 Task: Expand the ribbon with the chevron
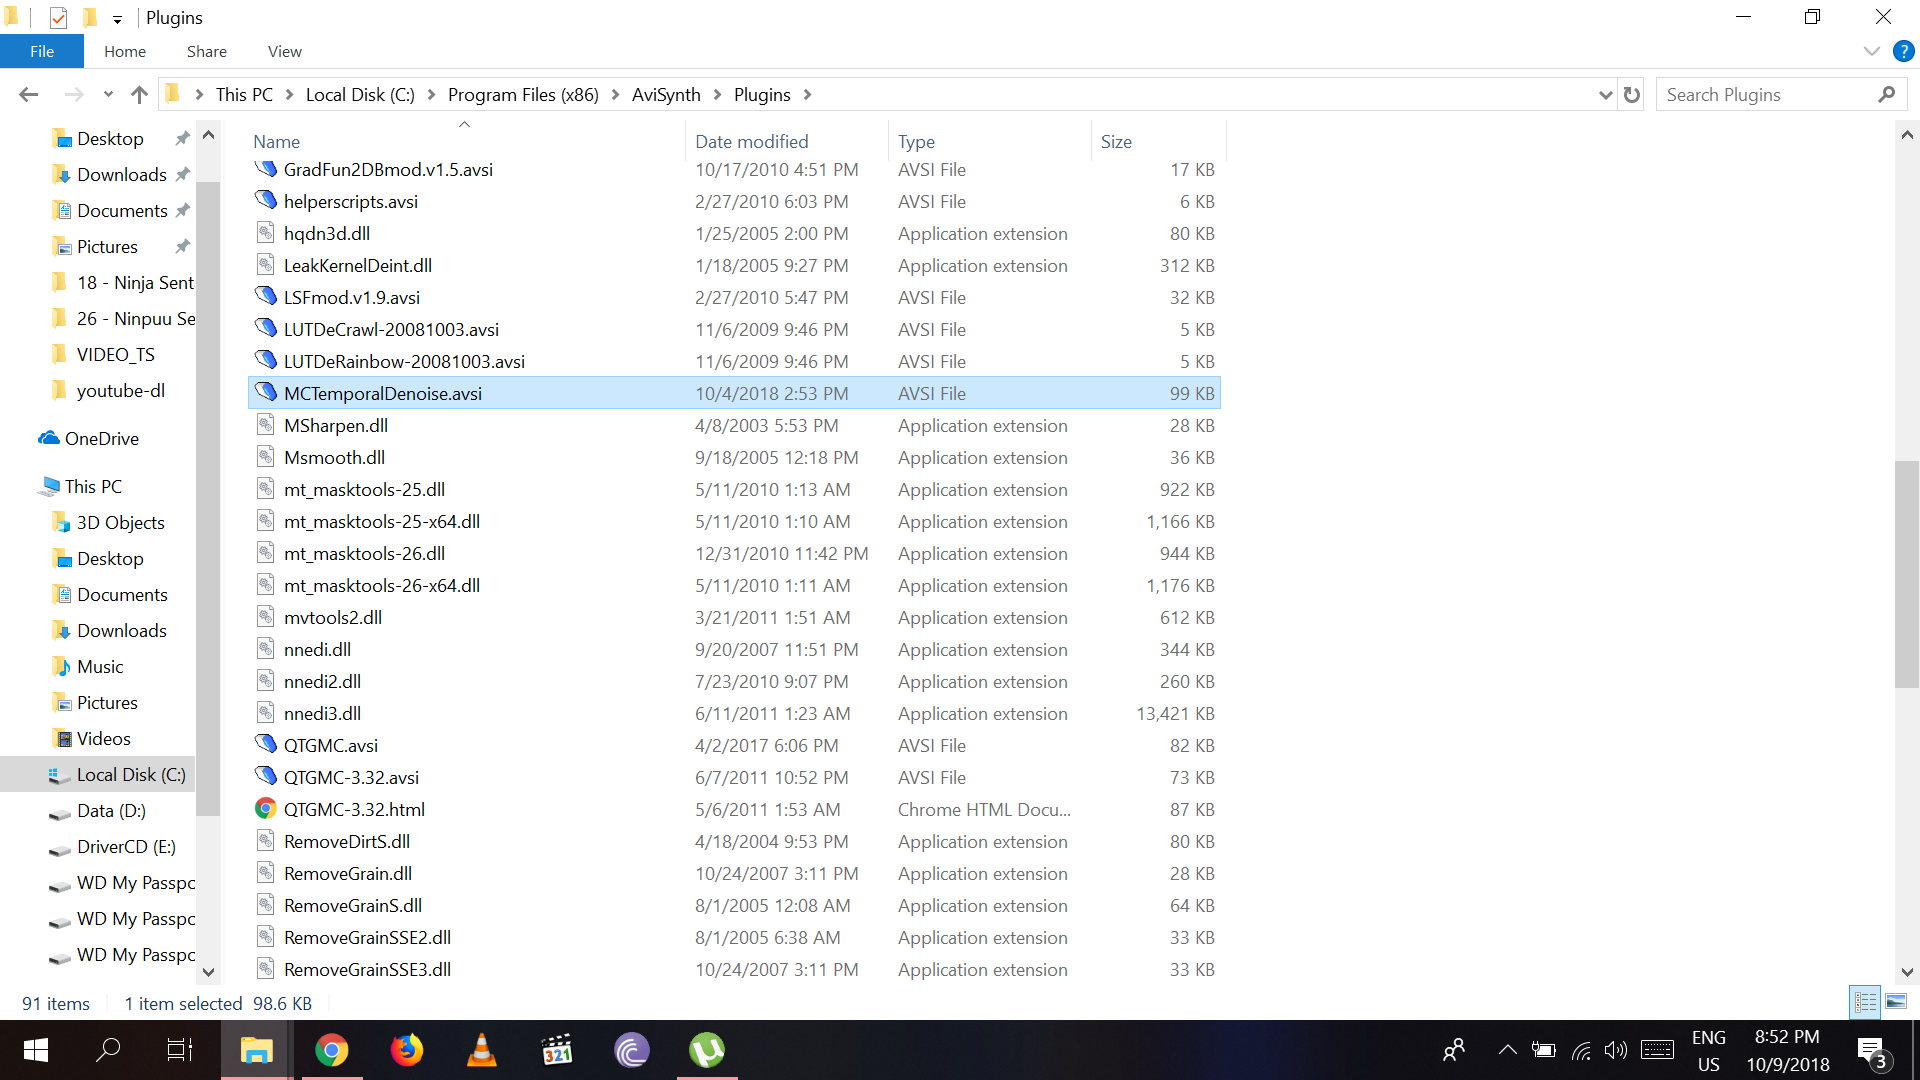click(1871, 51)
